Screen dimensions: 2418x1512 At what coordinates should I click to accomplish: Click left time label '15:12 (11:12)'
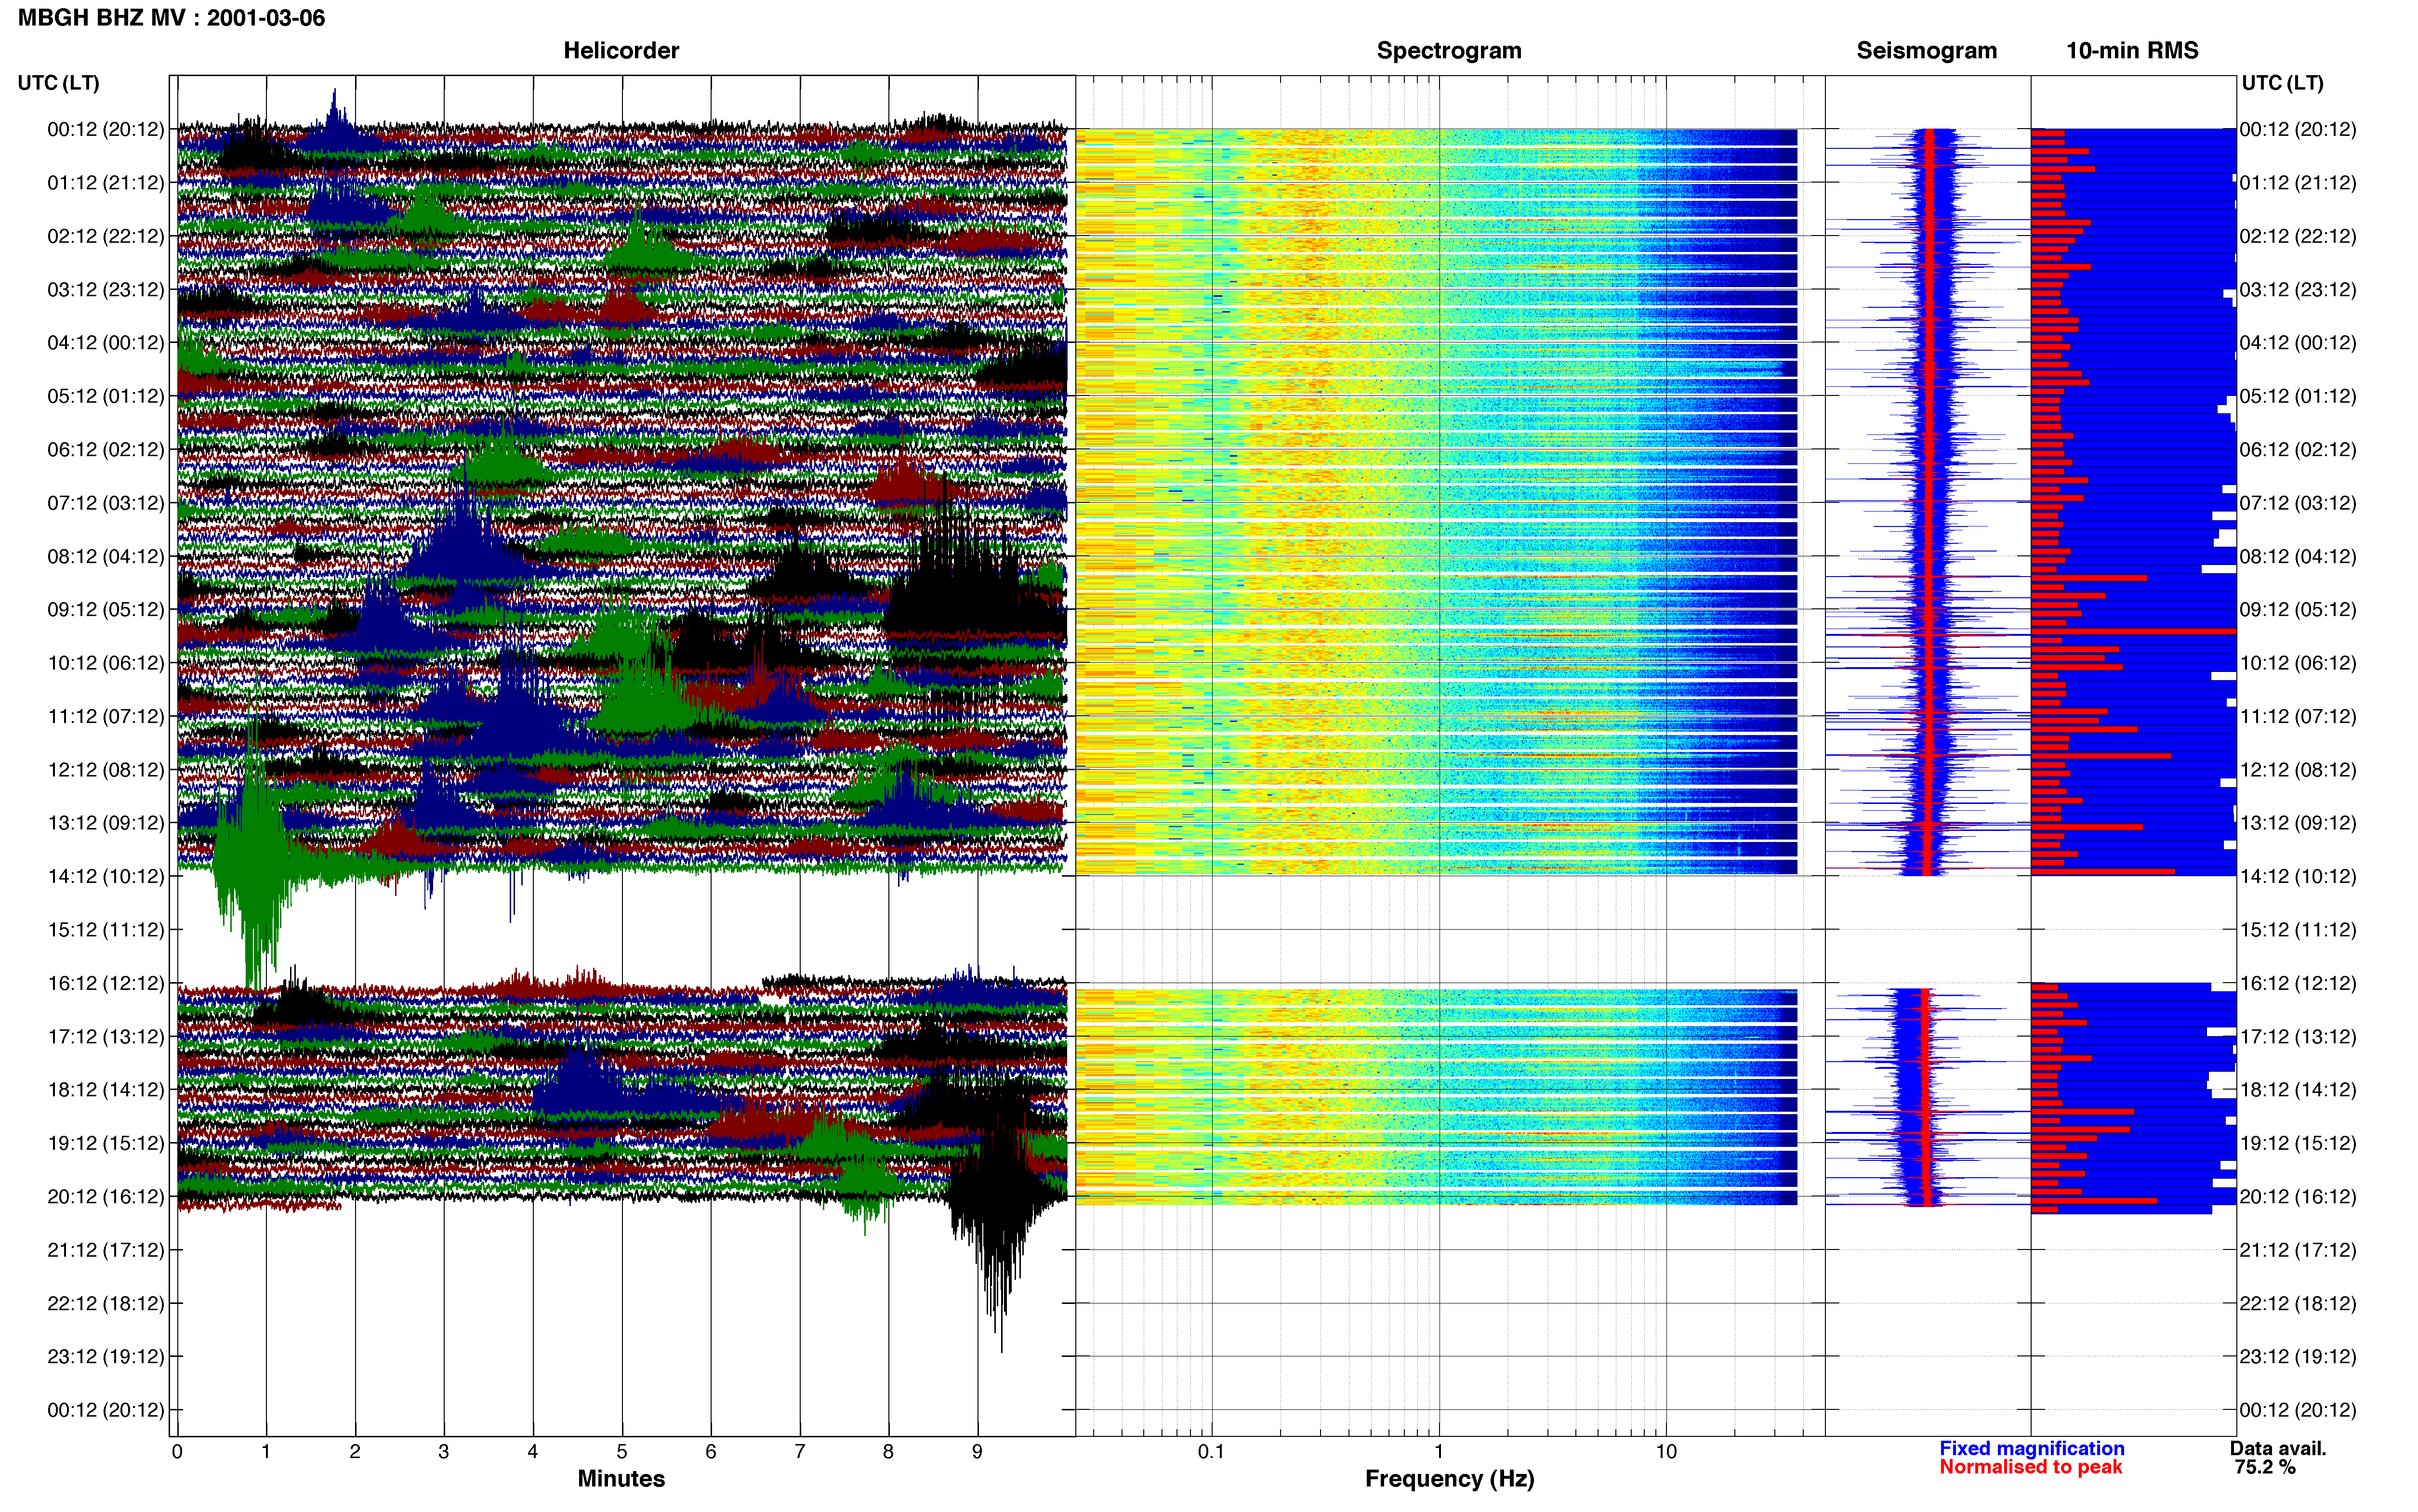(x=106, y=930)
